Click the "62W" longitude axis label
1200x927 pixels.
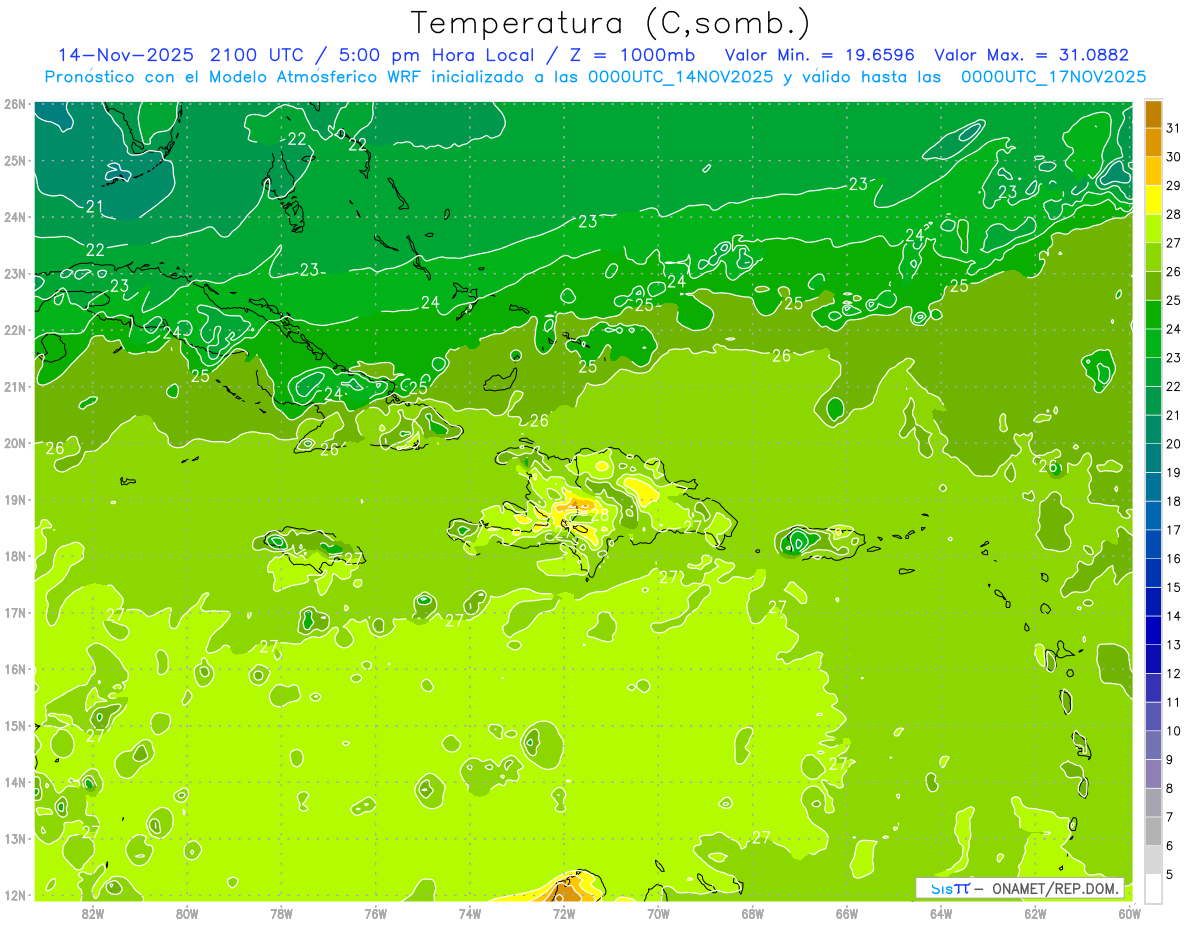click(1035, 913)
